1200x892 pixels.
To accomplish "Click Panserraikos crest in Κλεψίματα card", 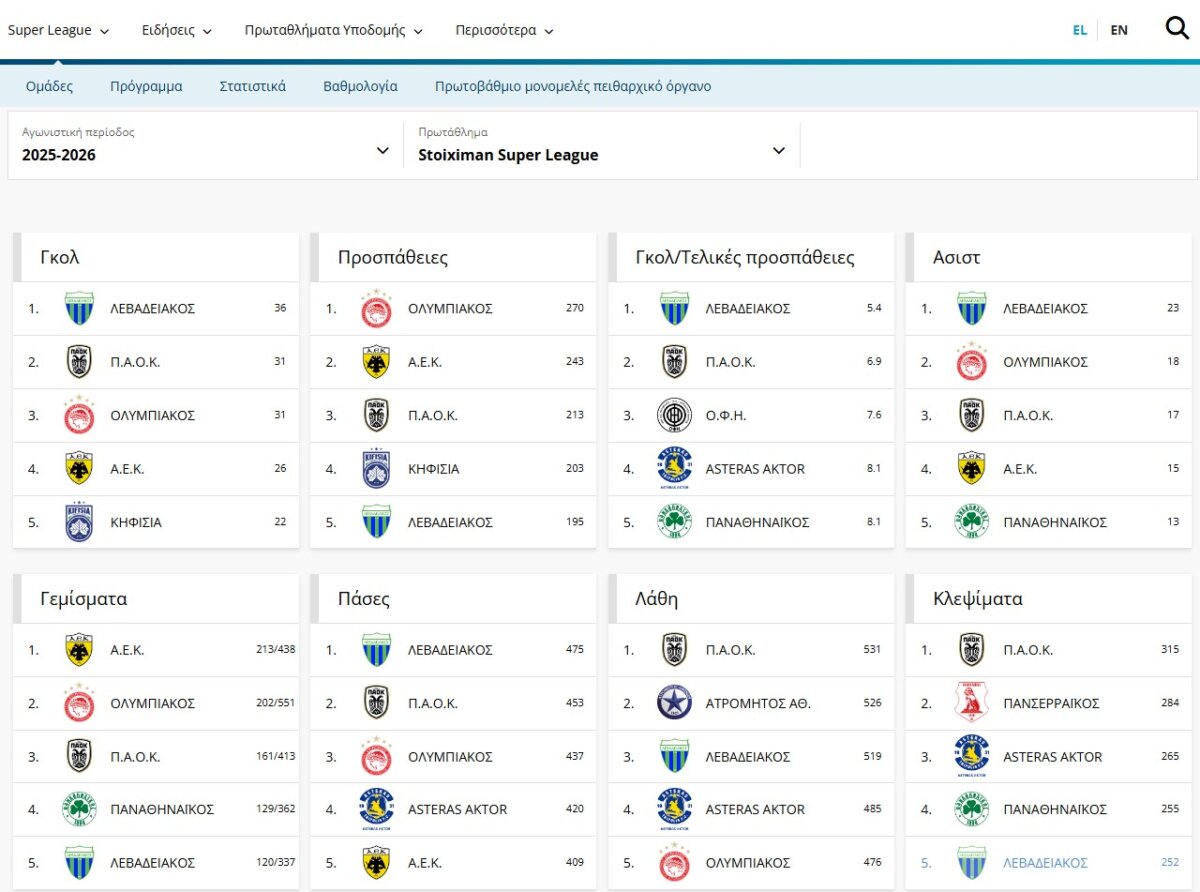I will (971, 703).
